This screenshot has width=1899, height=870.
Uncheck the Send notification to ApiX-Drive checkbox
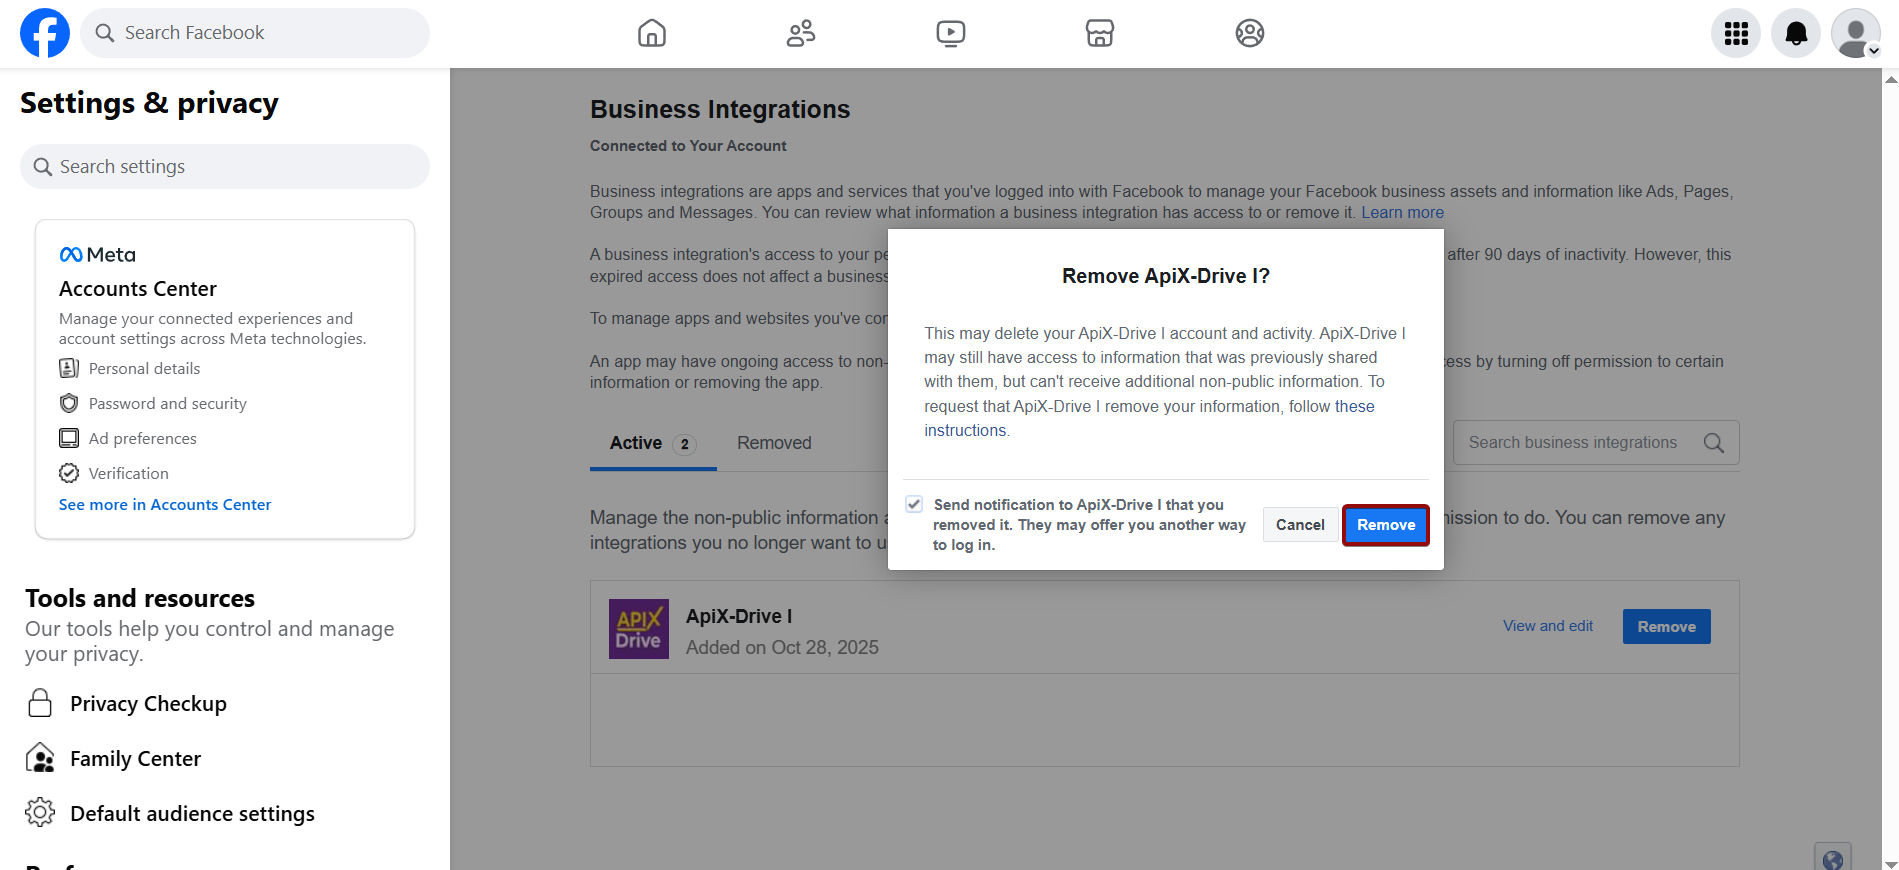(914, 504)
